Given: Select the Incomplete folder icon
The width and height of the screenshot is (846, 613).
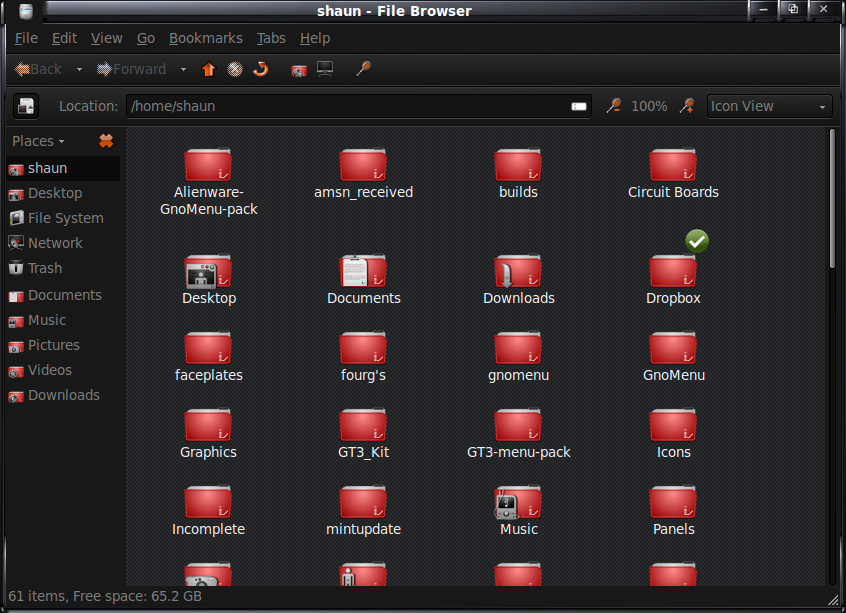Looking at the screenshot, I should [x=208, y=502].
